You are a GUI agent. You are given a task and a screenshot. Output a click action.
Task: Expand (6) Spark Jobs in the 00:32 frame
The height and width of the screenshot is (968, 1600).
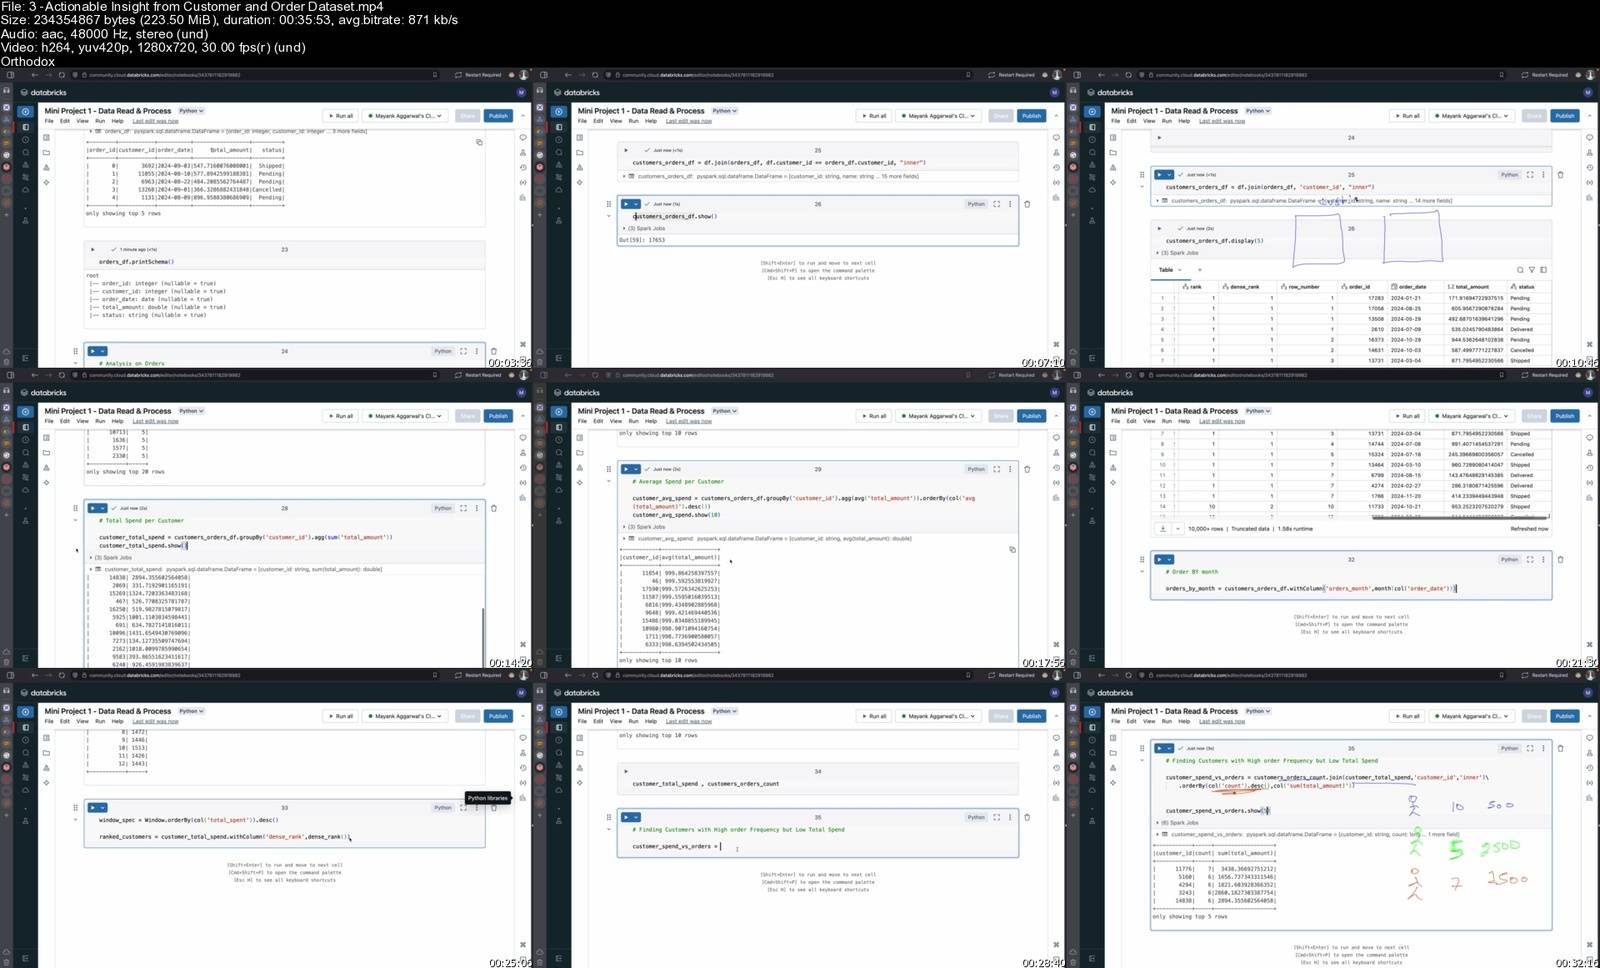[x=1178, y=823]
